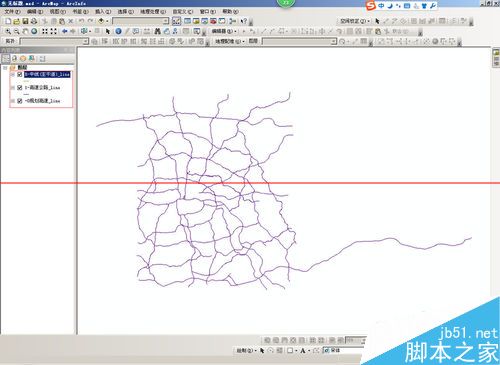Choose the Select Elements arrow tool
Viewport: 500px width, 365px height.
tap(108, 31)
